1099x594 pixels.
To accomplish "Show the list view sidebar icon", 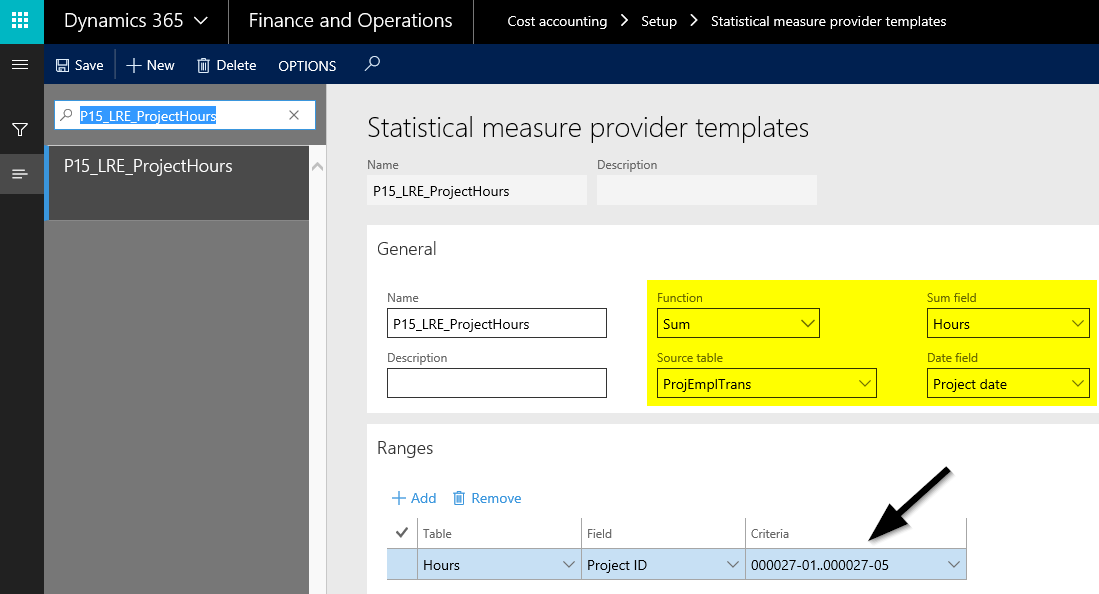I will (x=20, y=174).
